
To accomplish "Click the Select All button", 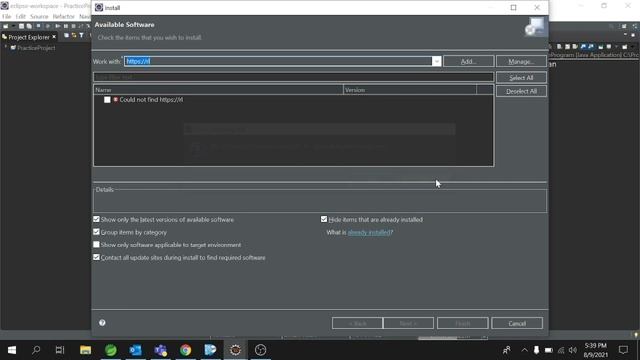I will coord(521,78).
